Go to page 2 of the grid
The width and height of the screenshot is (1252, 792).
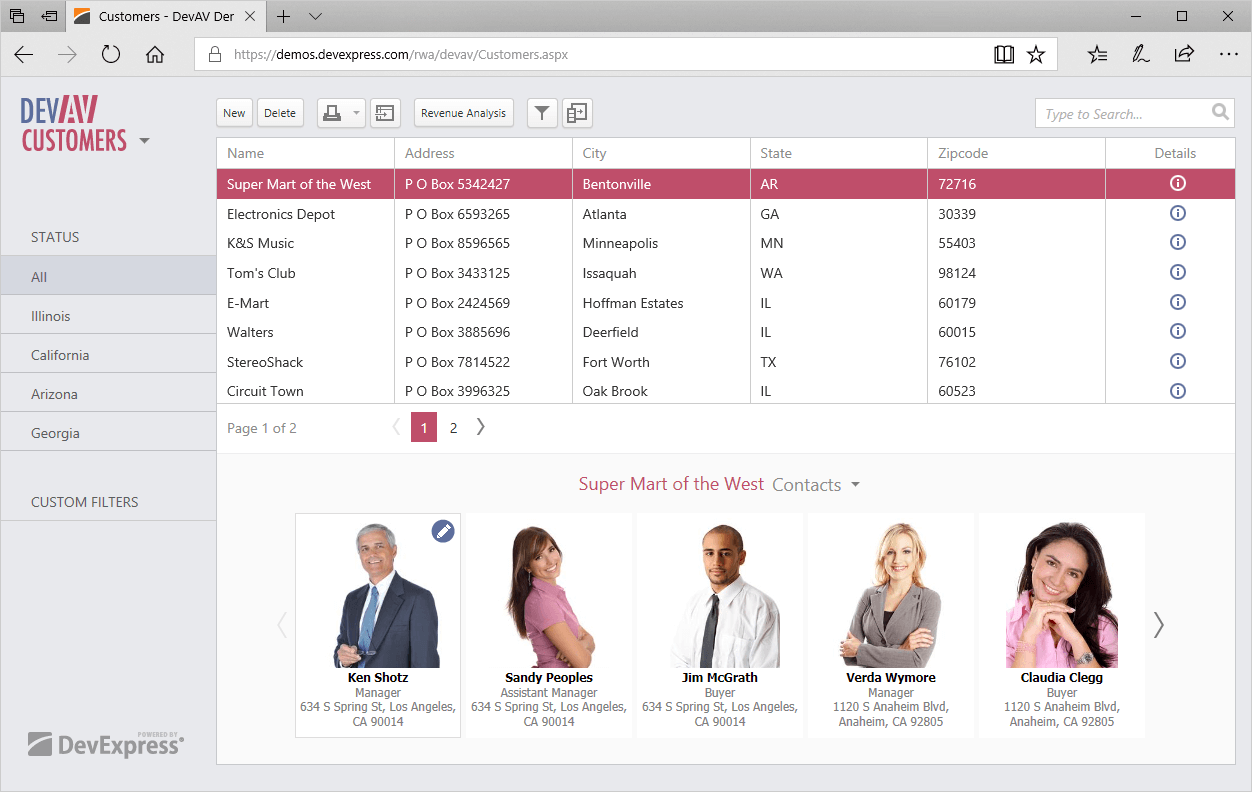[453, 428]
